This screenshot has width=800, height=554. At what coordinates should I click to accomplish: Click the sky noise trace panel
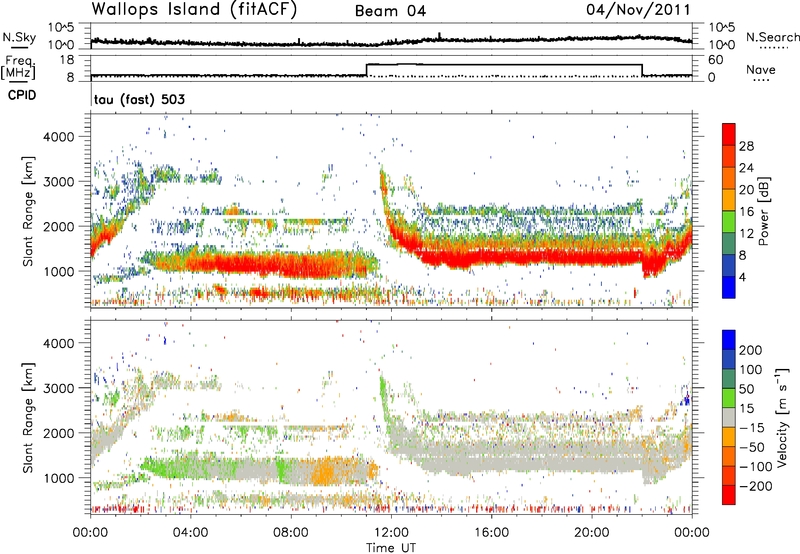(x=391, y=36)
